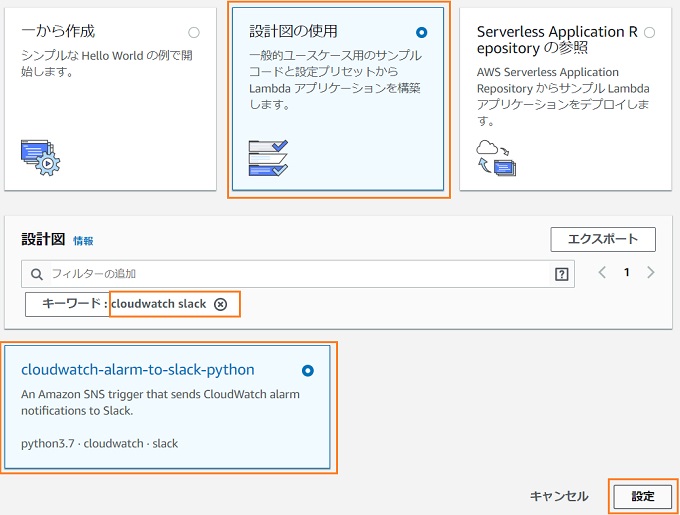This screenshot has height=515, width=680.
Task: Click the author-from-scratch gear icon
Action: 40,157
